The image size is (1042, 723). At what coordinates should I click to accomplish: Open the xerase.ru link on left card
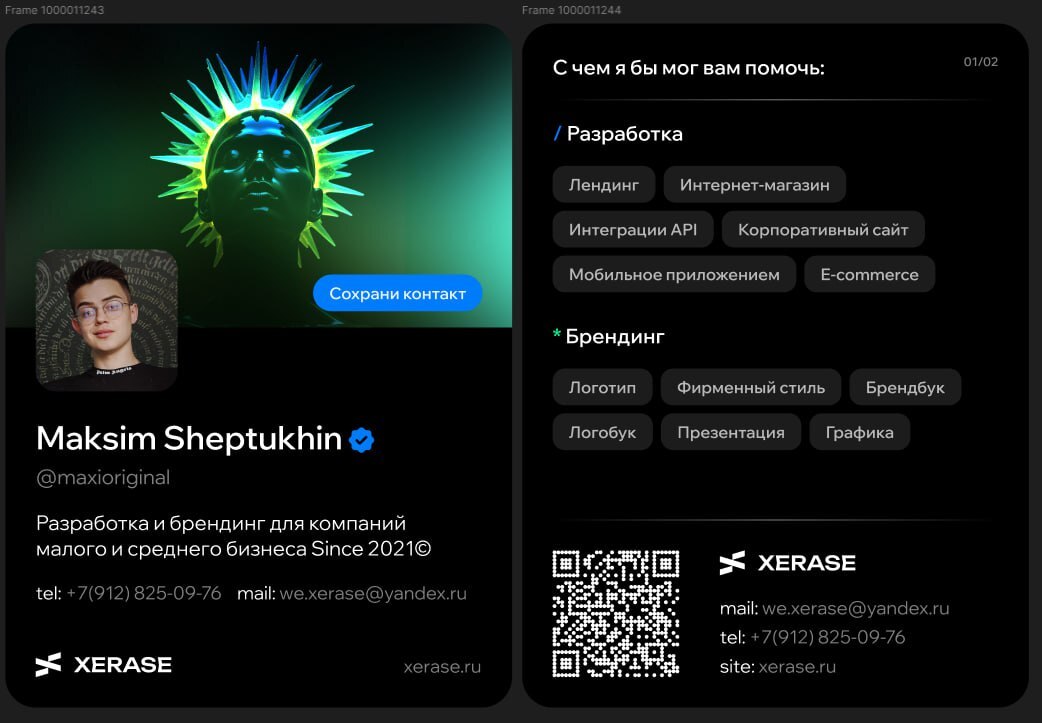[442, 667]
